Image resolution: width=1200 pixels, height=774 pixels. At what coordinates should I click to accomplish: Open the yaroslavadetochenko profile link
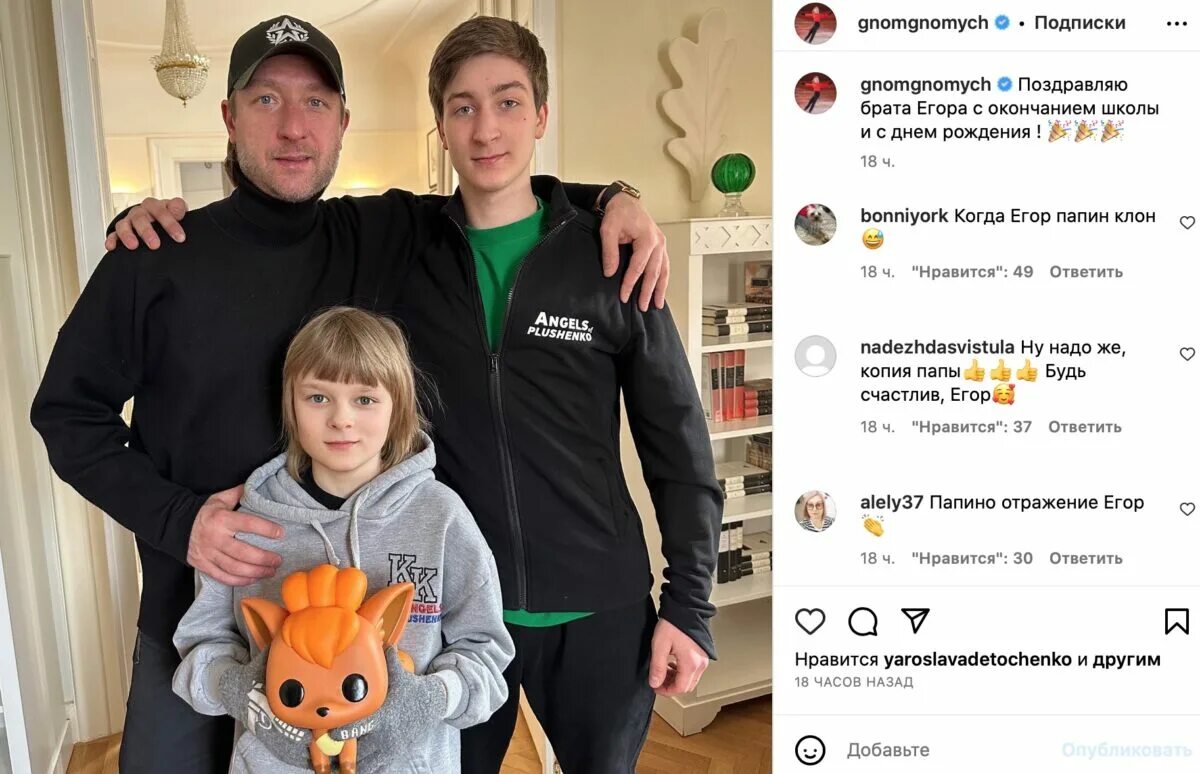coord(978,659)
